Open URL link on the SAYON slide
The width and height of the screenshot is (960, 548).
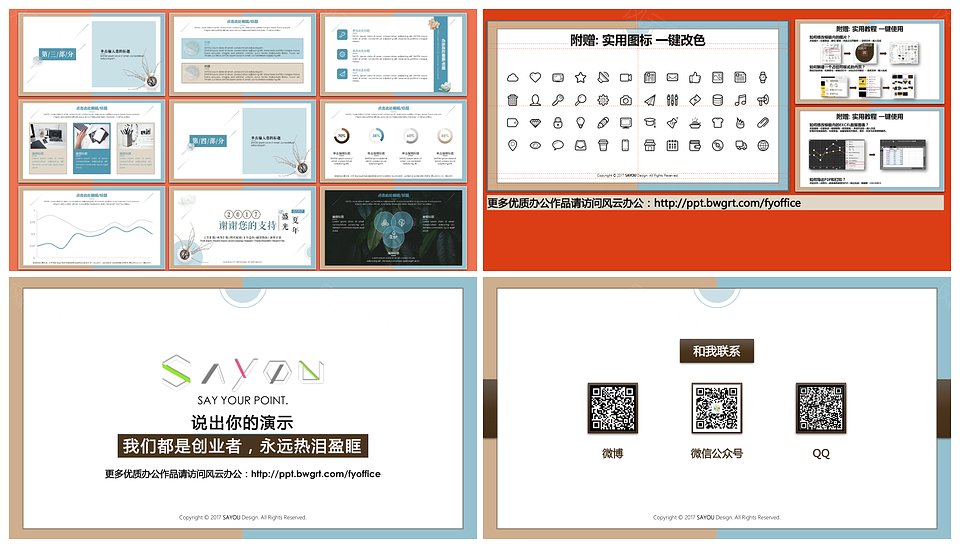click(x=316, y=474)
